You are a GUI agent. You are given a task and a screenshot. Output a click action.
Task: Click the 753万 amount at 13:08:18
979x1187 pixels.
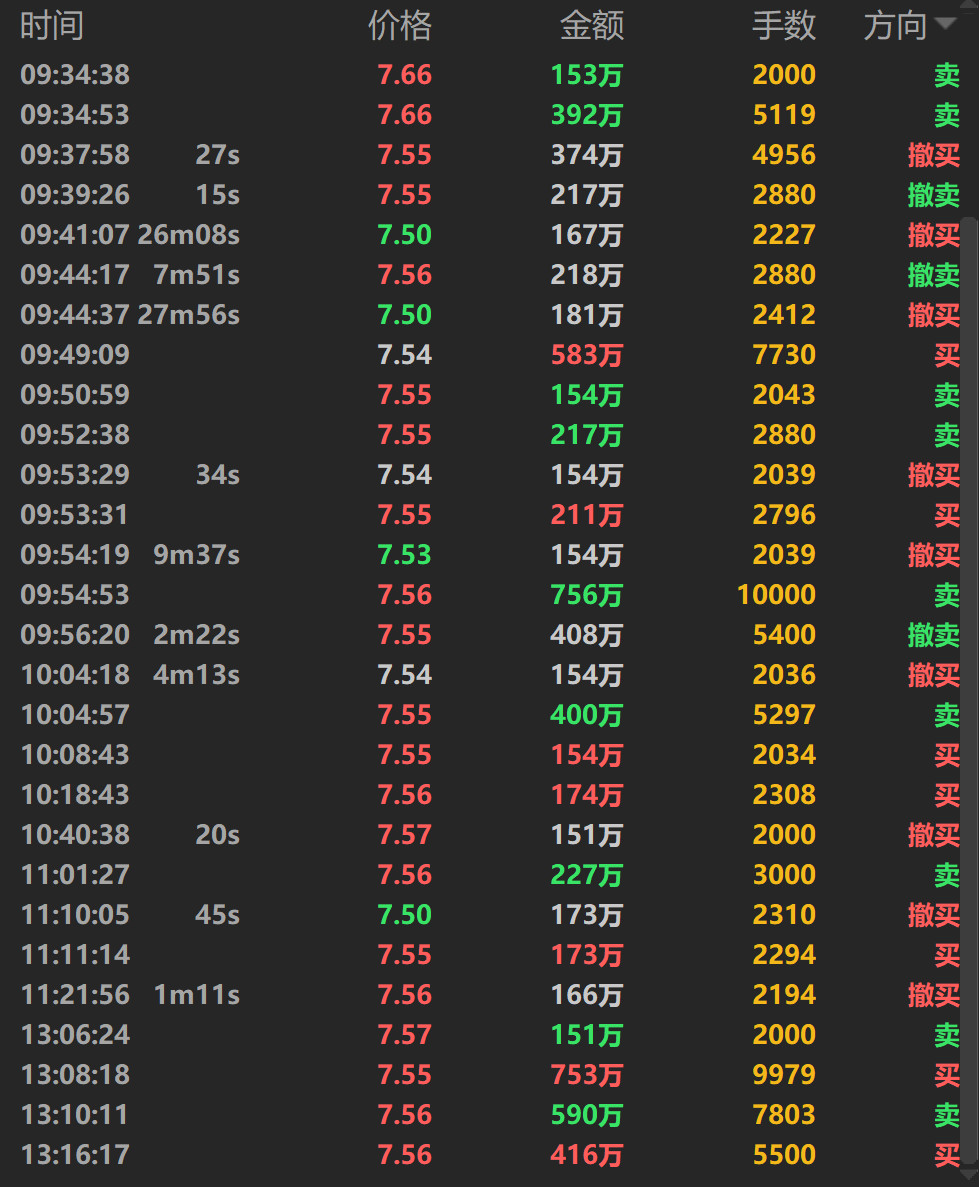point(587,1075)
